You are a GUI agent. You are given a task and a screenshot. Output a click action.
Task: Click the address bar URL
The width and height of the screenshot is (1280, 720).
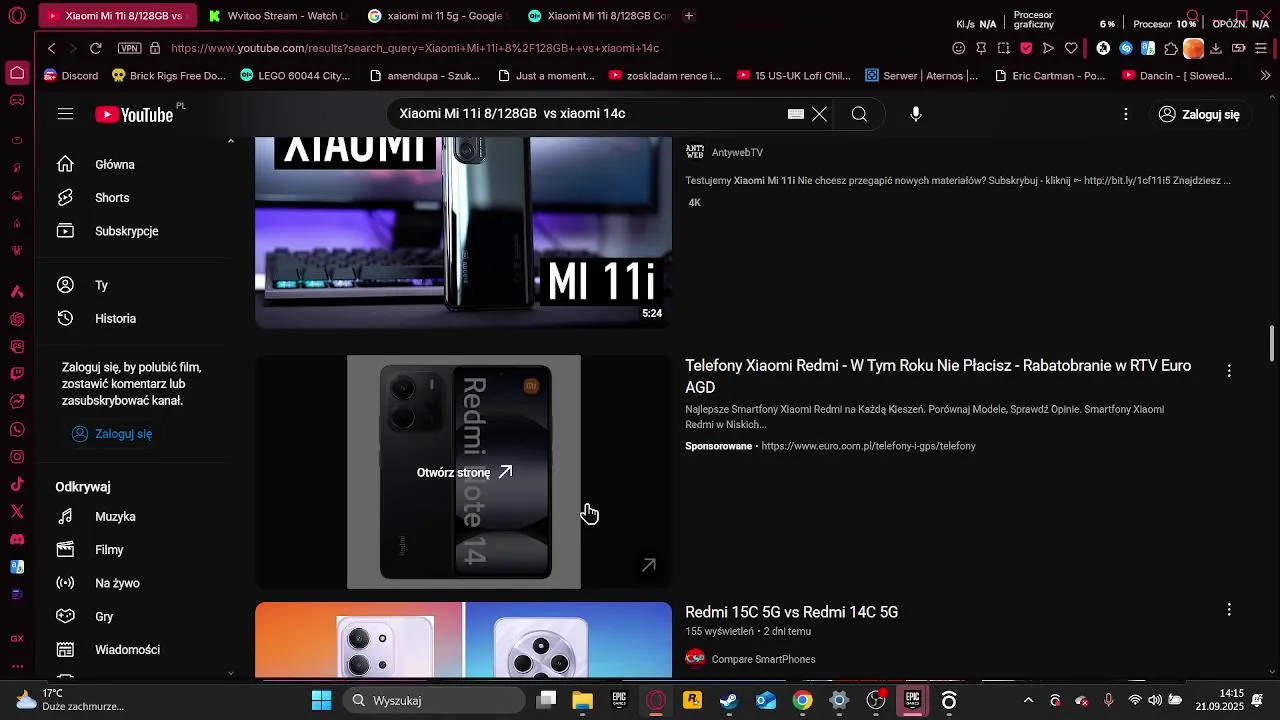[415, 48]
